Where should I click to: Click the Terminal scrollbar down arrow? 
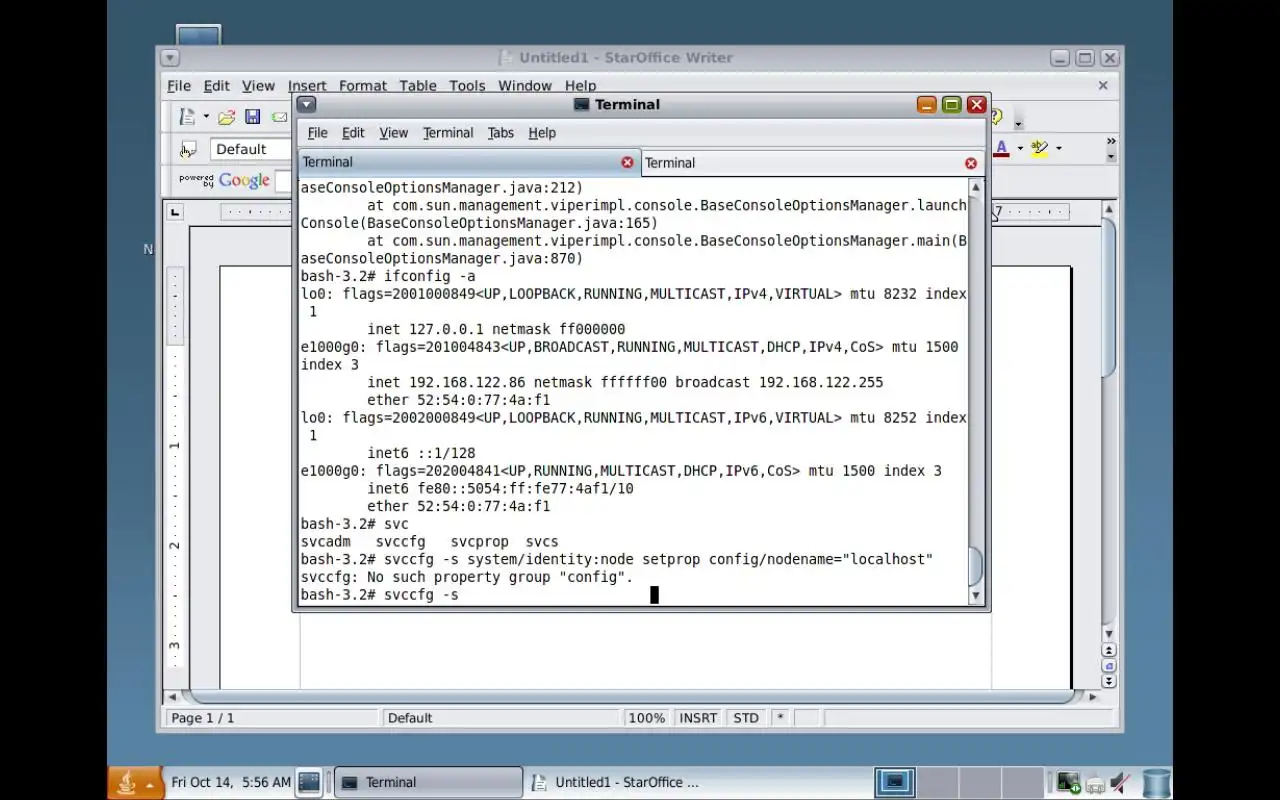point(976,596)
